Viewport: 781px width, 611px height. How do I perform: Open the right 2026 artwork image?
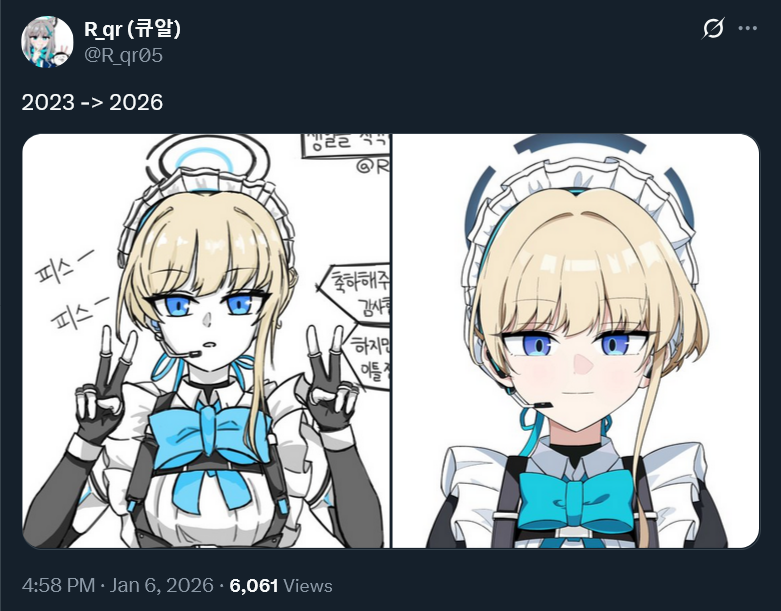[x=576, y=341]
